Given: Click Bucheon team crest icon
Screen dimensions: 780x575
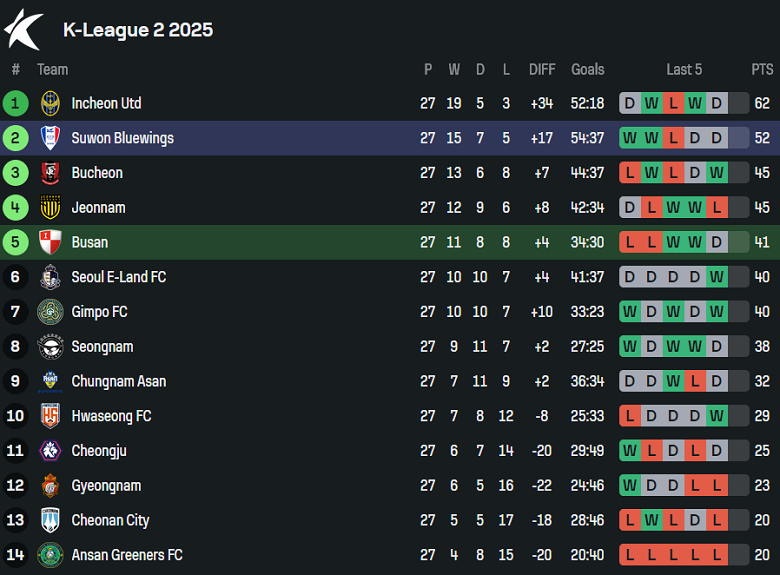Looking at the screenshot, I should pos(50,173).
